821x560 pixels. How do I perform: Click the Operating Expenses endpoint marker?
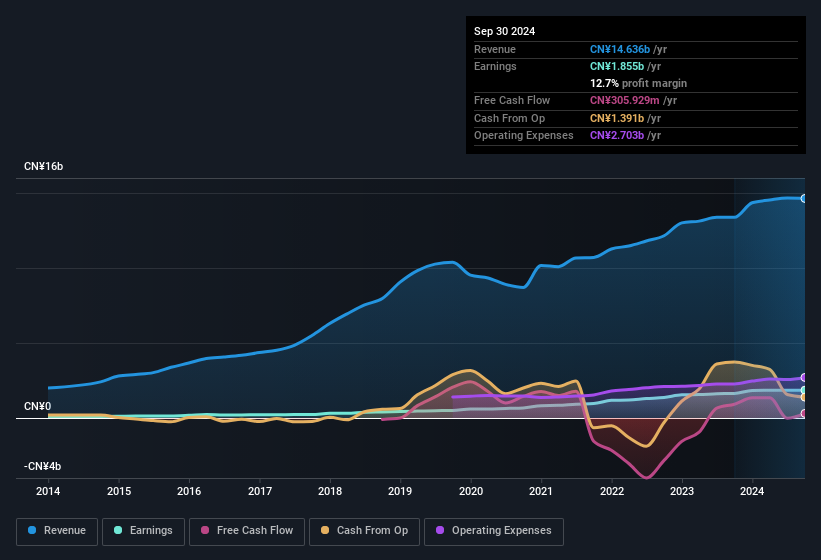pyautogui.click(x=804, y=377)
